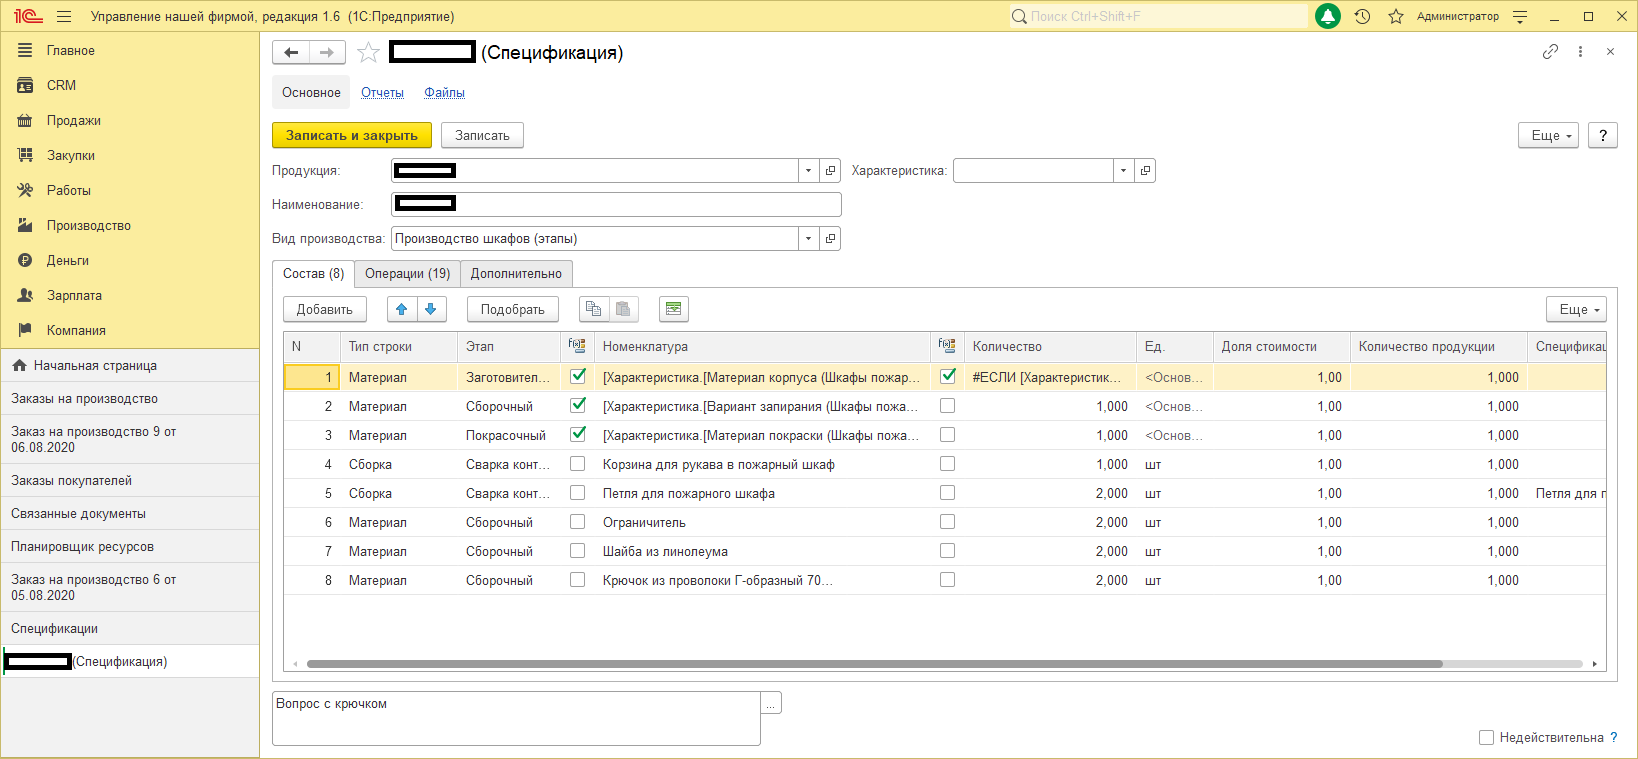Open notifications bell icon in title bar
Viewport: 1638px width, 759px height.
[x=1328, y=17]
